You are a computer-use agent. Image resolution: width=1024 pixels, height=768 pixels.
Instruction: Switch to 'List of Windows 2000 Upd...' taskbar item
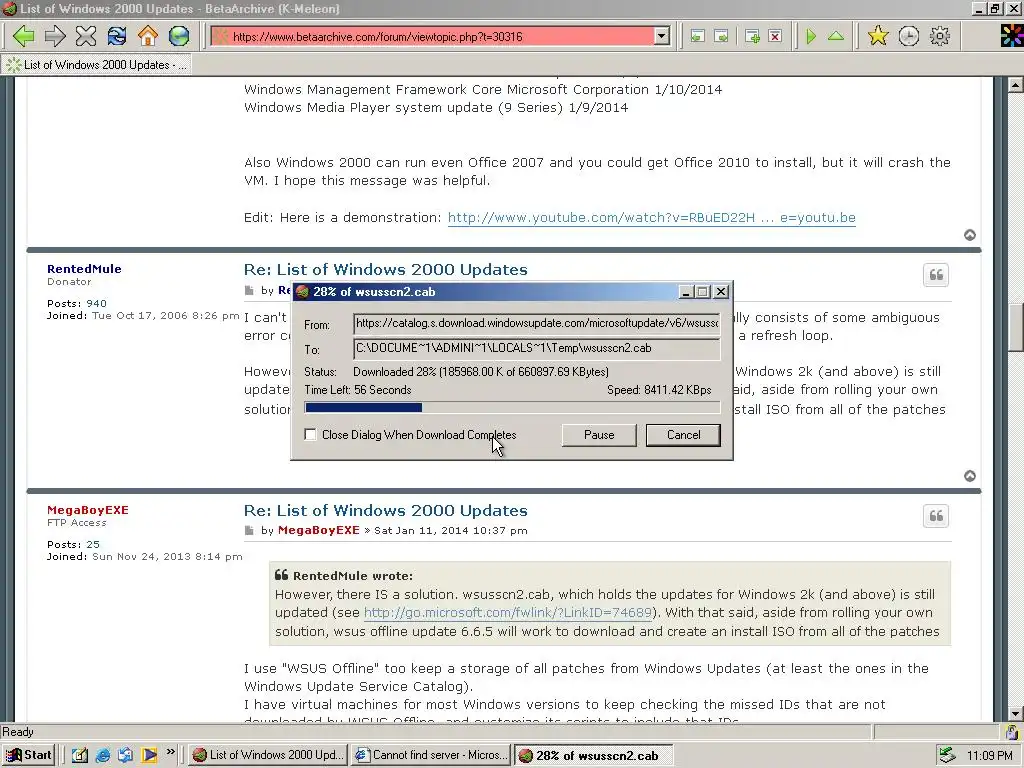[268, 755]
